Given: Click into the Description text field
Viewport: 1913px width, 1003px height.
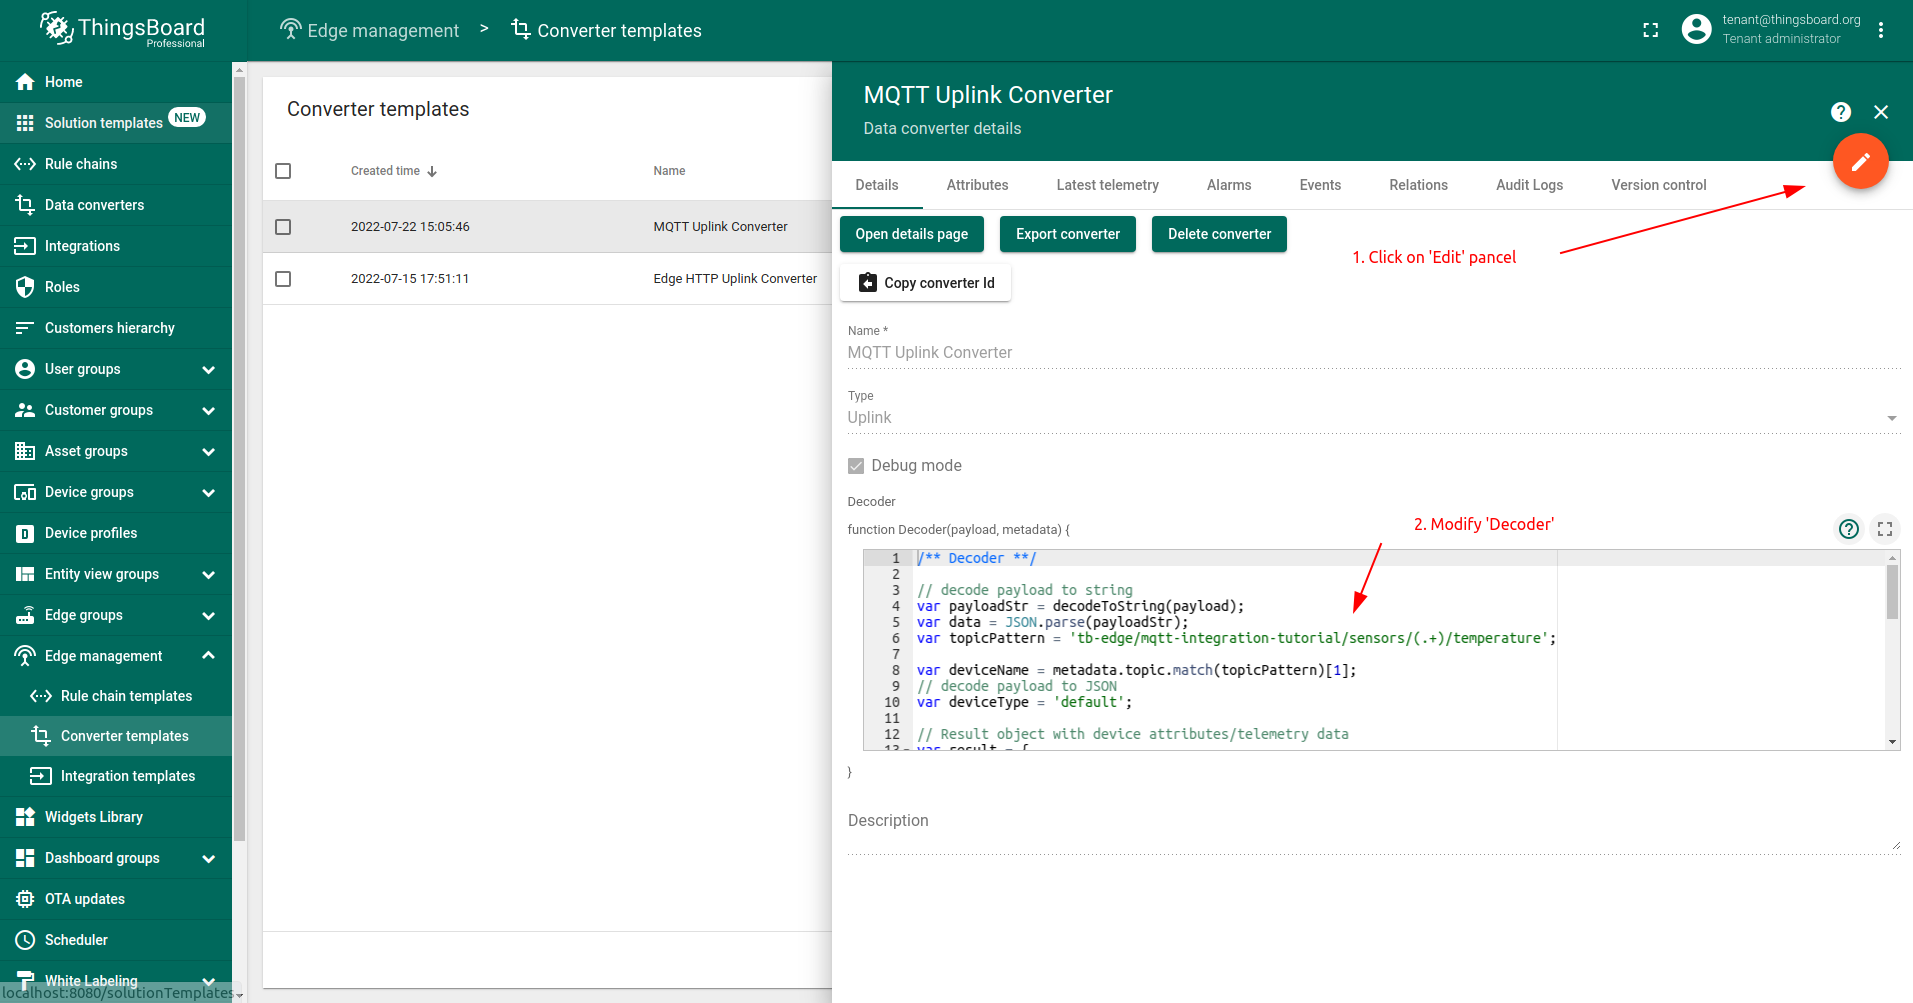Looking at the screenshot, I should [x=1373, y=831].
